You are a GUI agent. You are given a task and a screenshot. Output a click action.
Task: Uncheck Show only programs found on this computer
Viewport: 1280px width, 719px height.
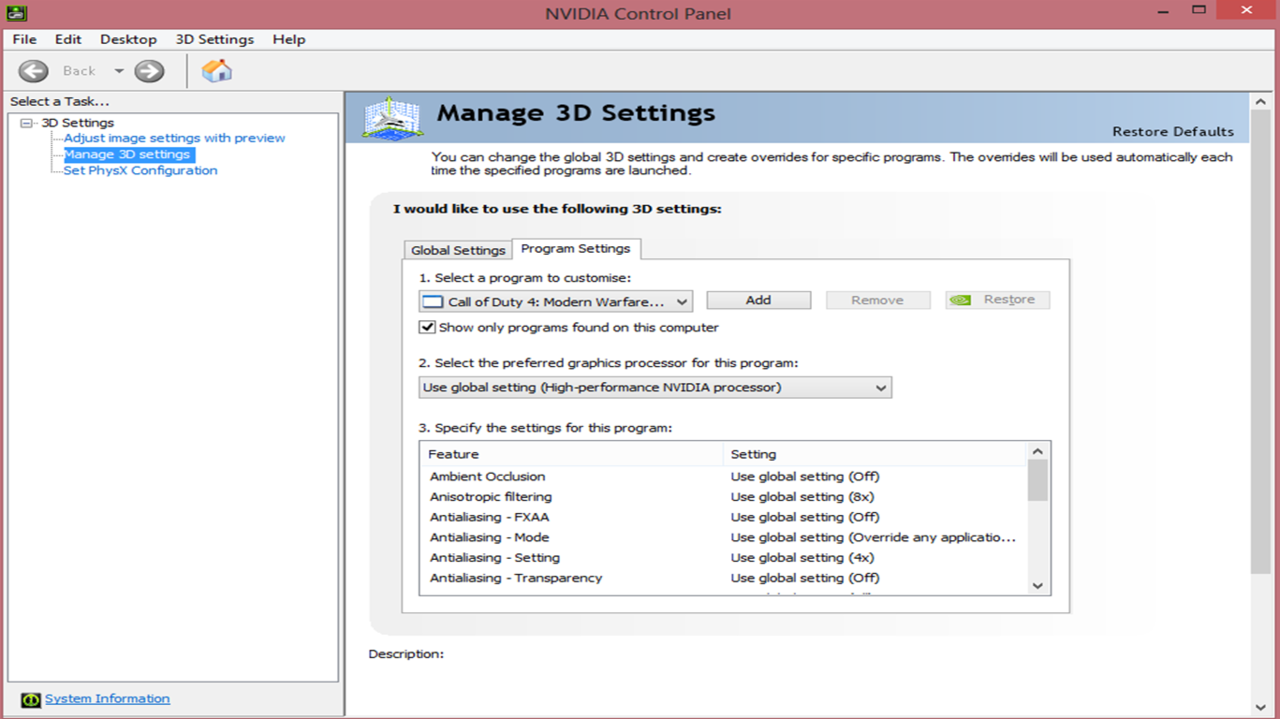tap(428, 327)
